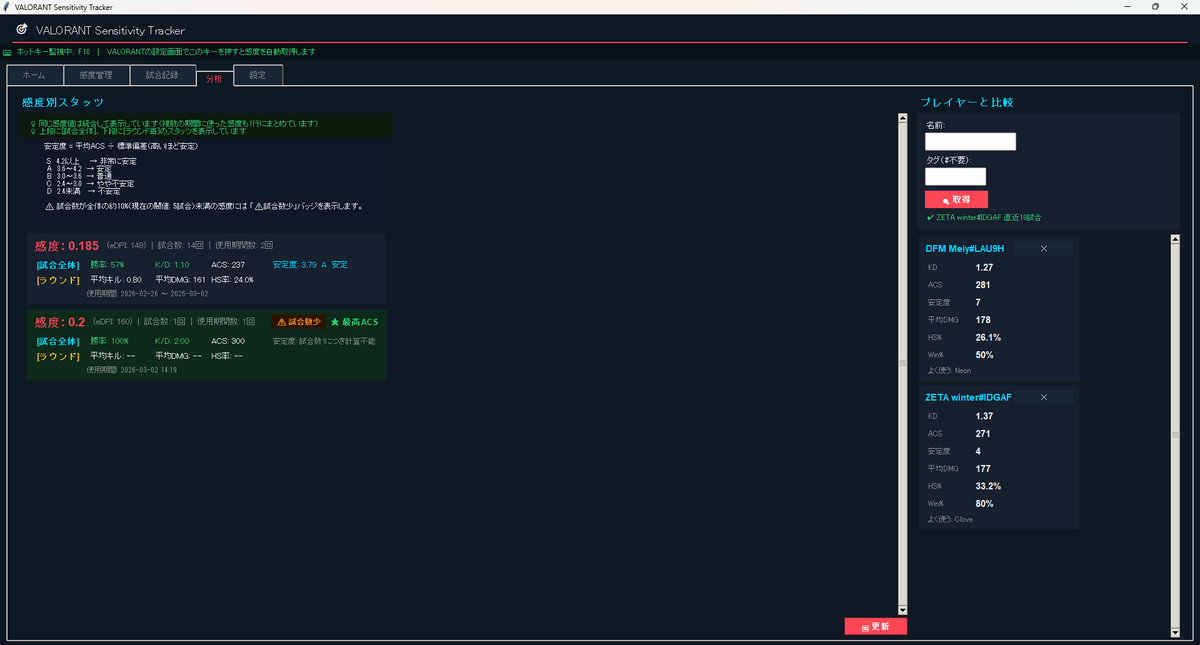Click the 安定度: 3.79 A 安定 text
The image size is (1200, 645).
coord(310,265)
